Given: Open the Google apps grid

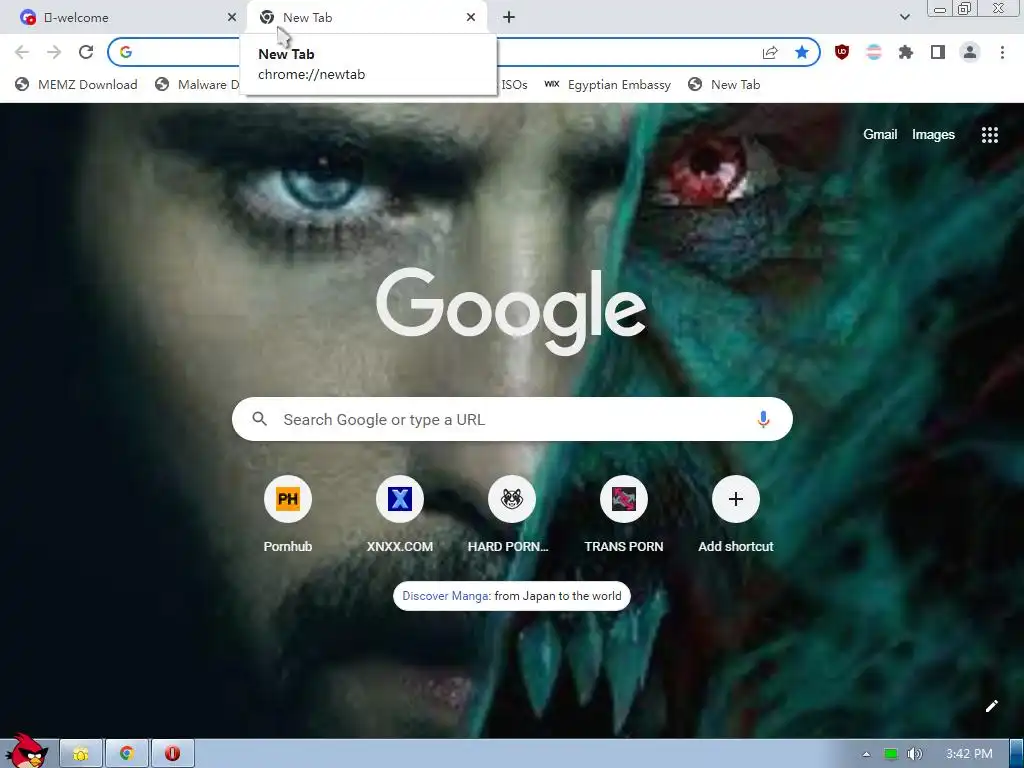Looking at the screenshot, I should (989, 135).
